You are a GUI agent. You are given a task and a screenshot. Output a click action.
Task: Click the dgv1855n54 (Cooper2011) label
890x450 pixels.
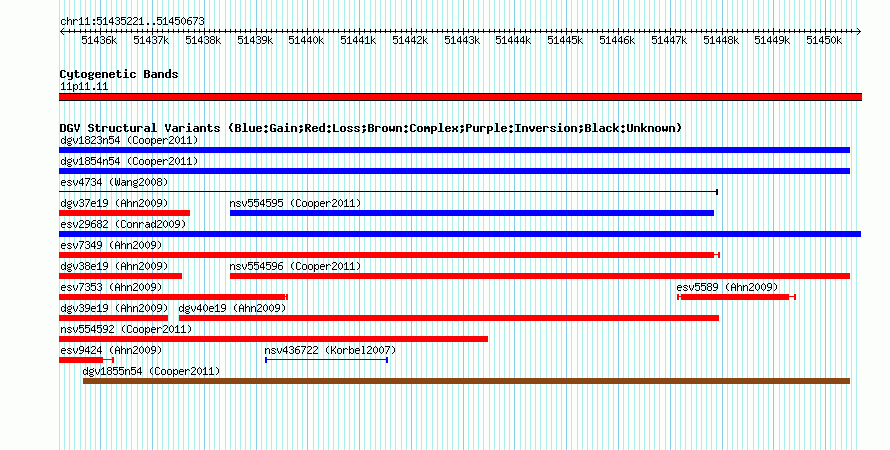[152, 371]
